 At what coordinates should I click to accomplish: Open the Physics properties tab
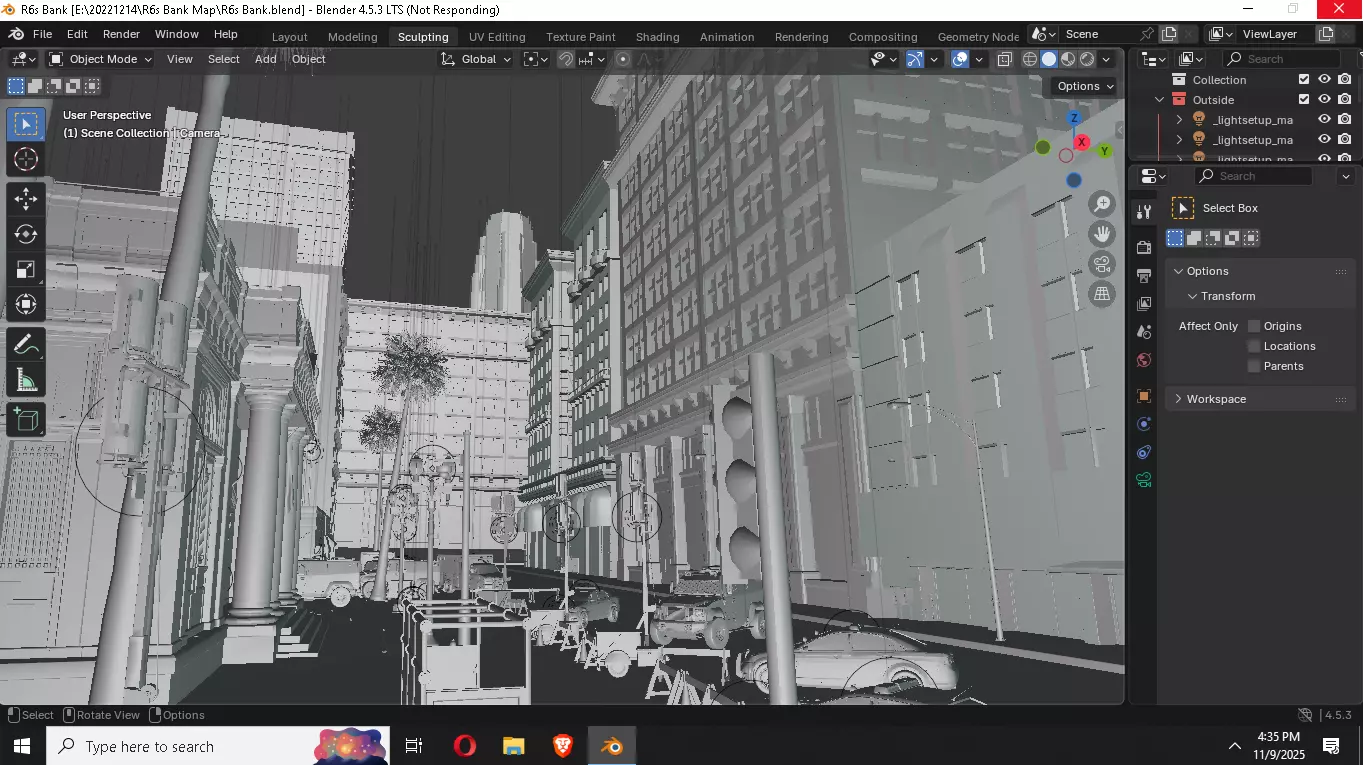coord(1145,424)
